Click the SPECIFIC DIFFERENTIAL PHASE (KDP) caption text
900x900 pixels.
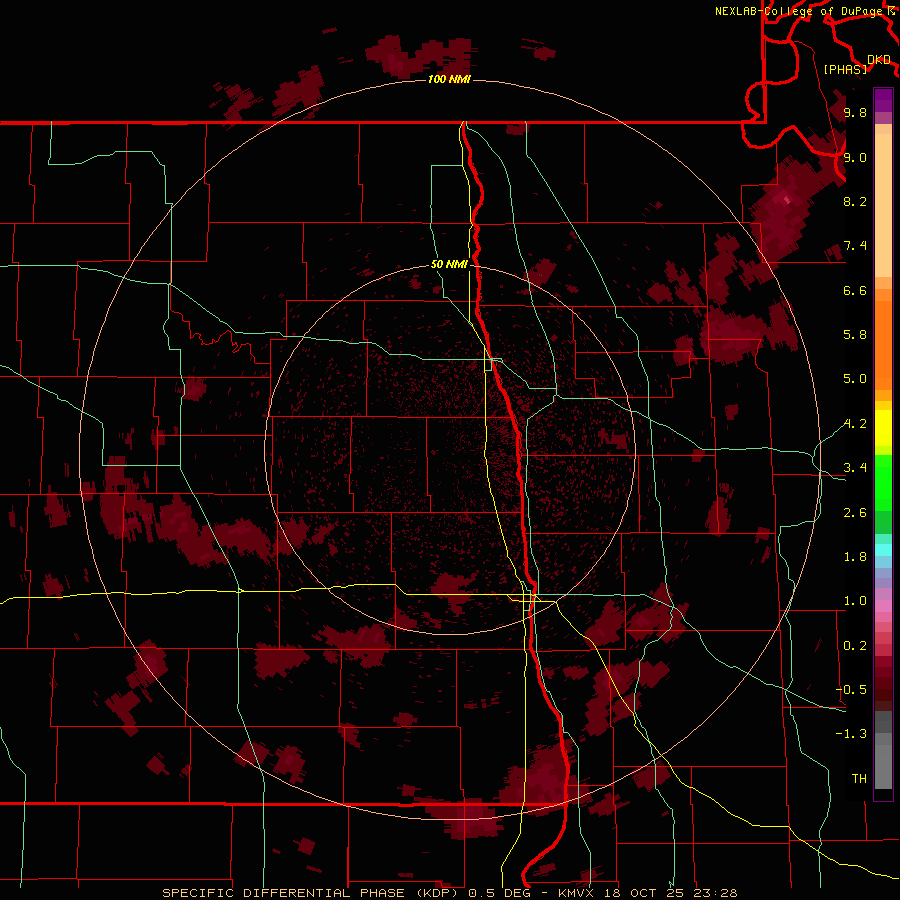(x=312, y=893)
